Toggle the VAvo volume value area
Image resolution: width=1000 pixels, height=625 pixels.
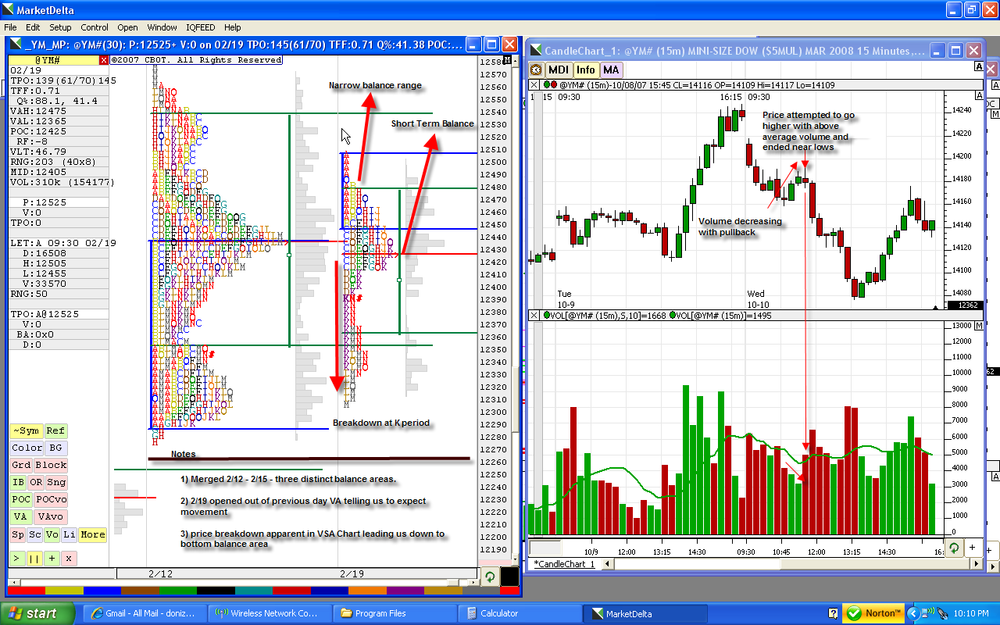pos(50,517)
